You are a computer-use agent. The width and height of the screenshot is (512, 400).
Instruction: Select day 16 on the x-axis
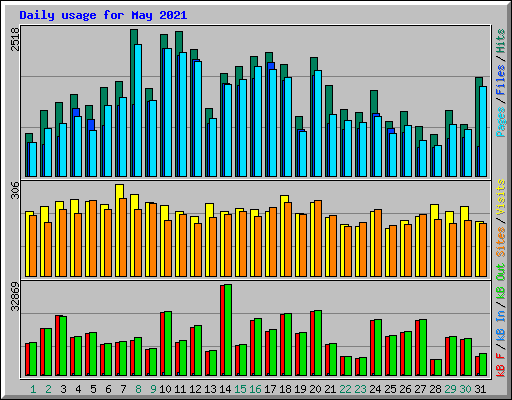(x=255, y=389)
